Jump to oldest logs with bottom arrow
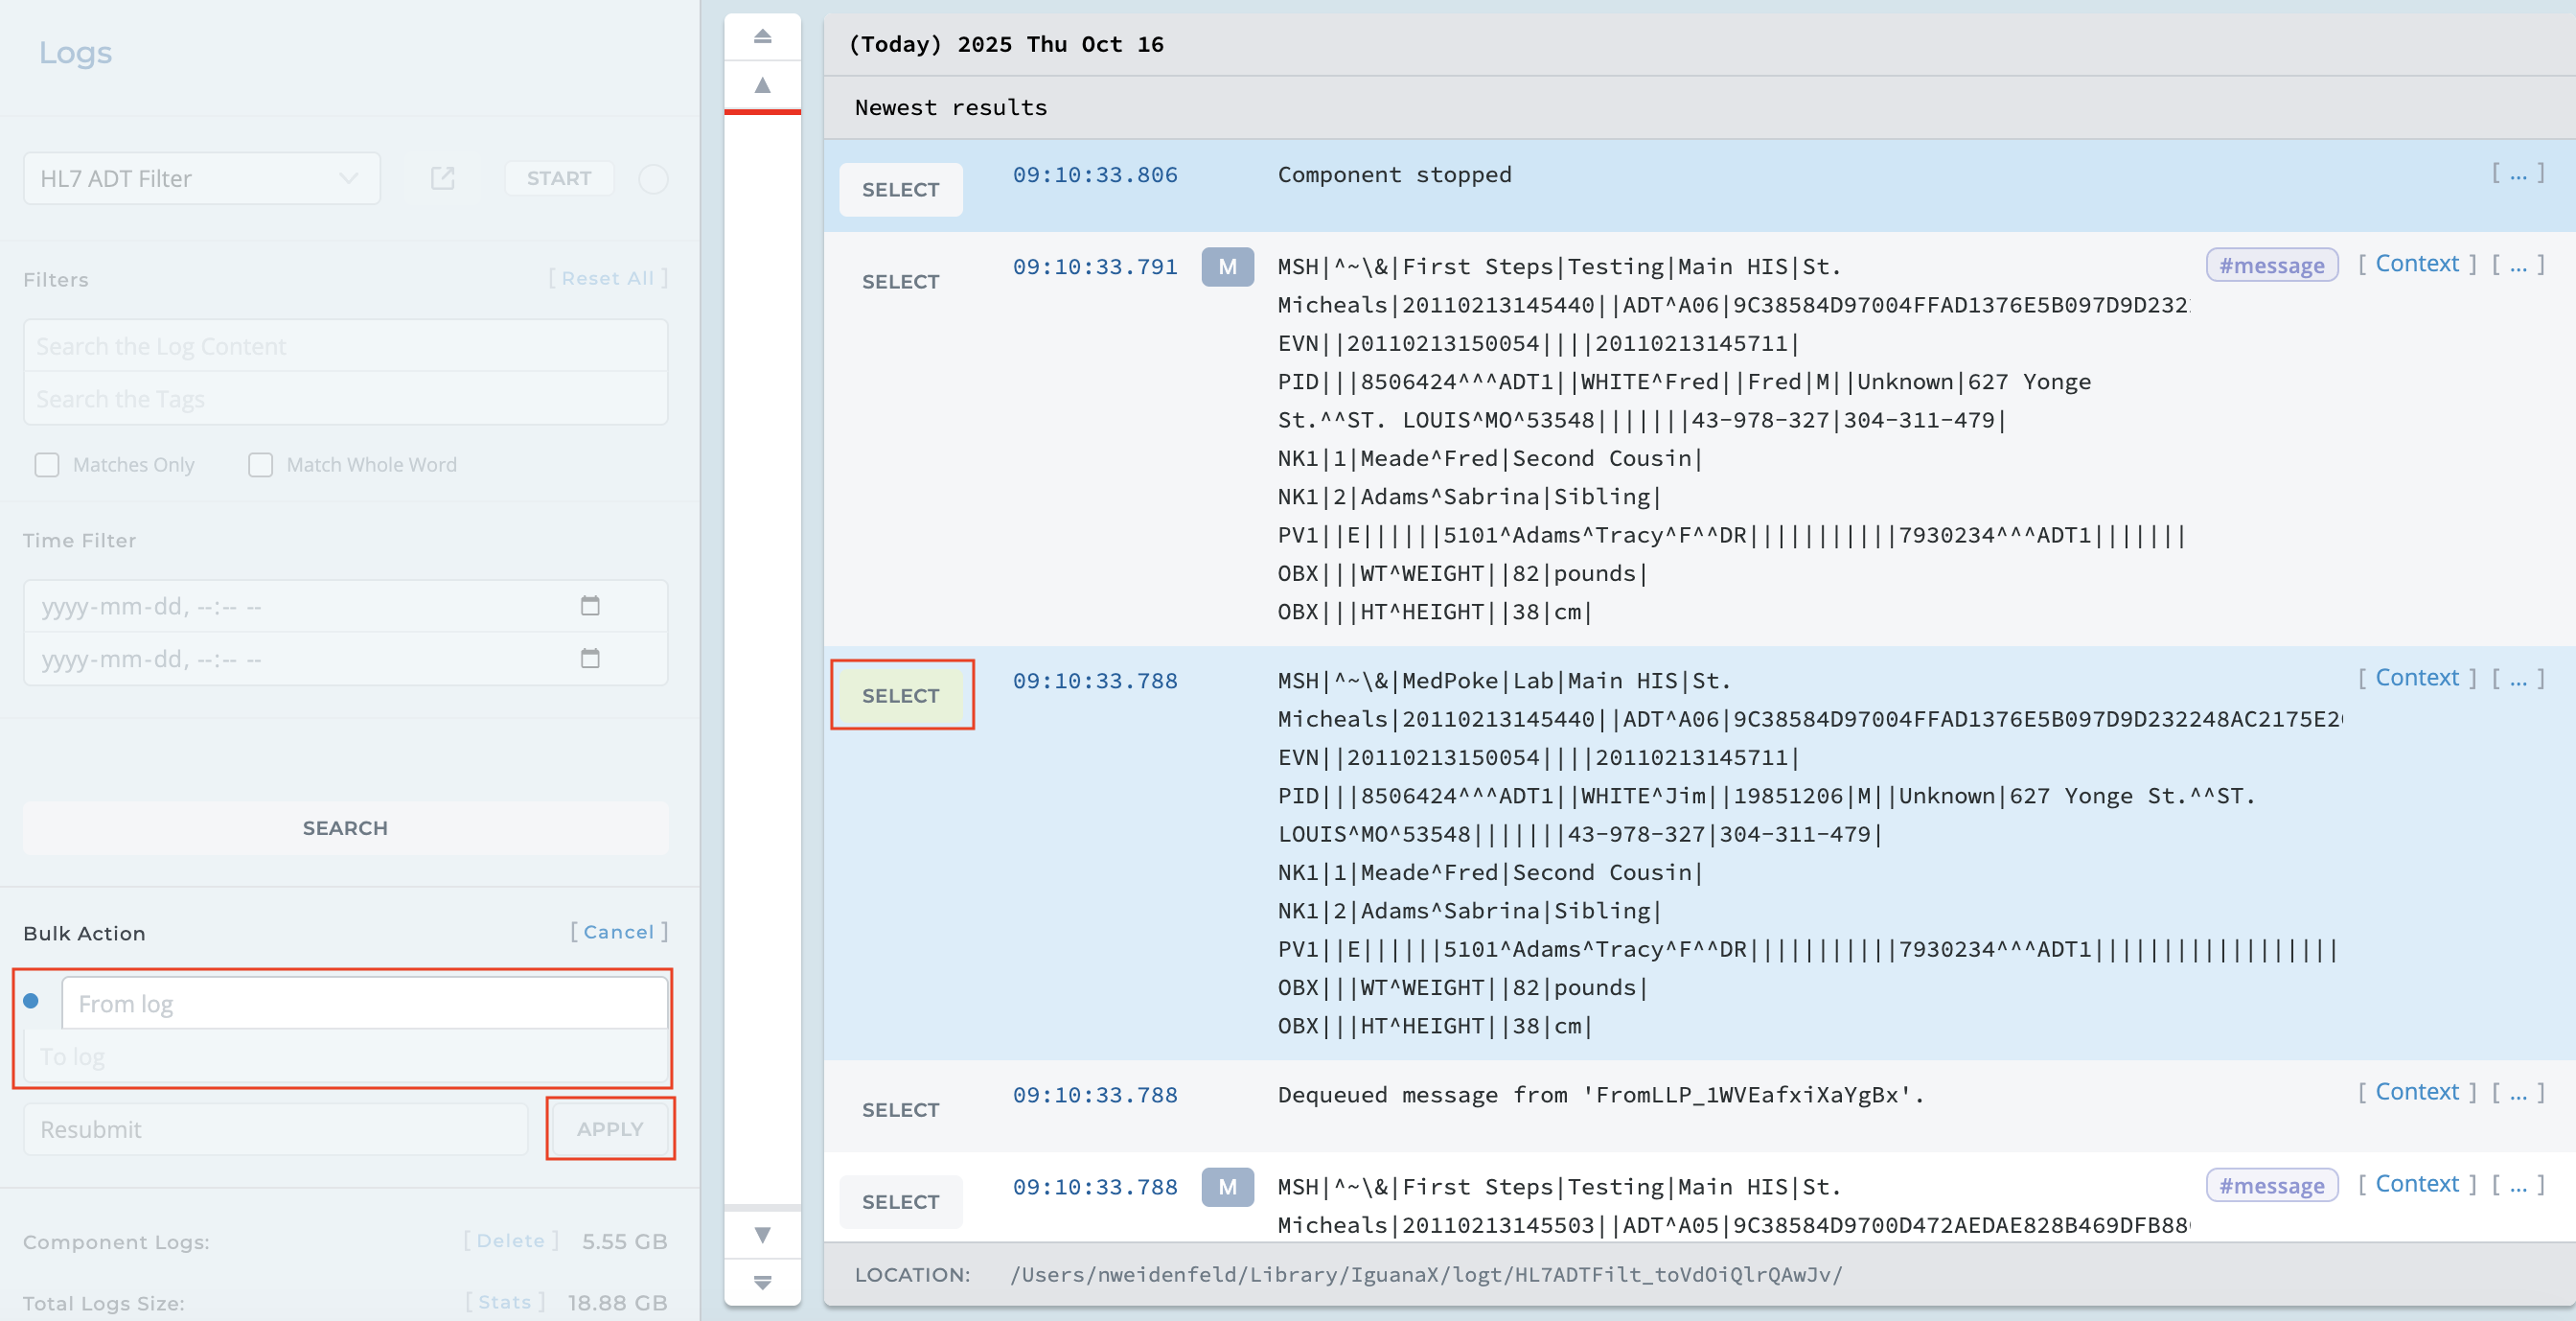The height and width of the screenshot is (1321, 2576). click(762, 1282)
